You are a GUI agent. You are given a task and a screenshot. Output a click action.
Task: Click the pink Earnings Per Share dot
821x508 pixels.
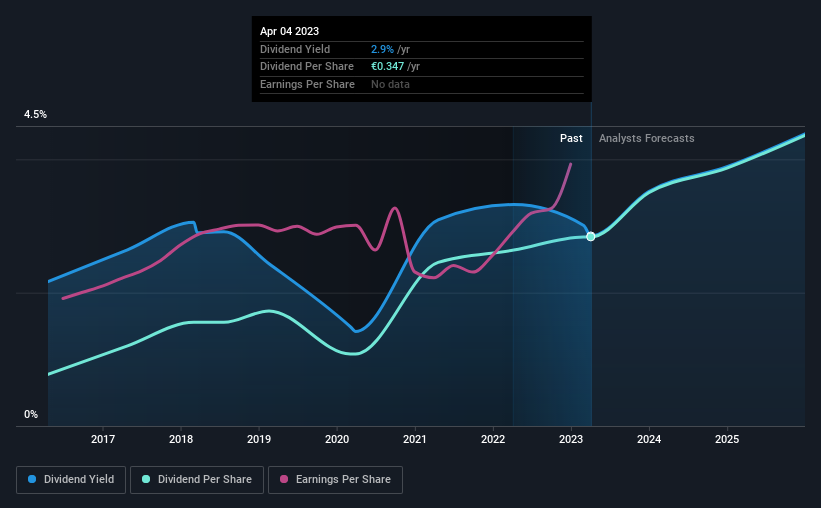pyautogui.click(x=284, y=479)
